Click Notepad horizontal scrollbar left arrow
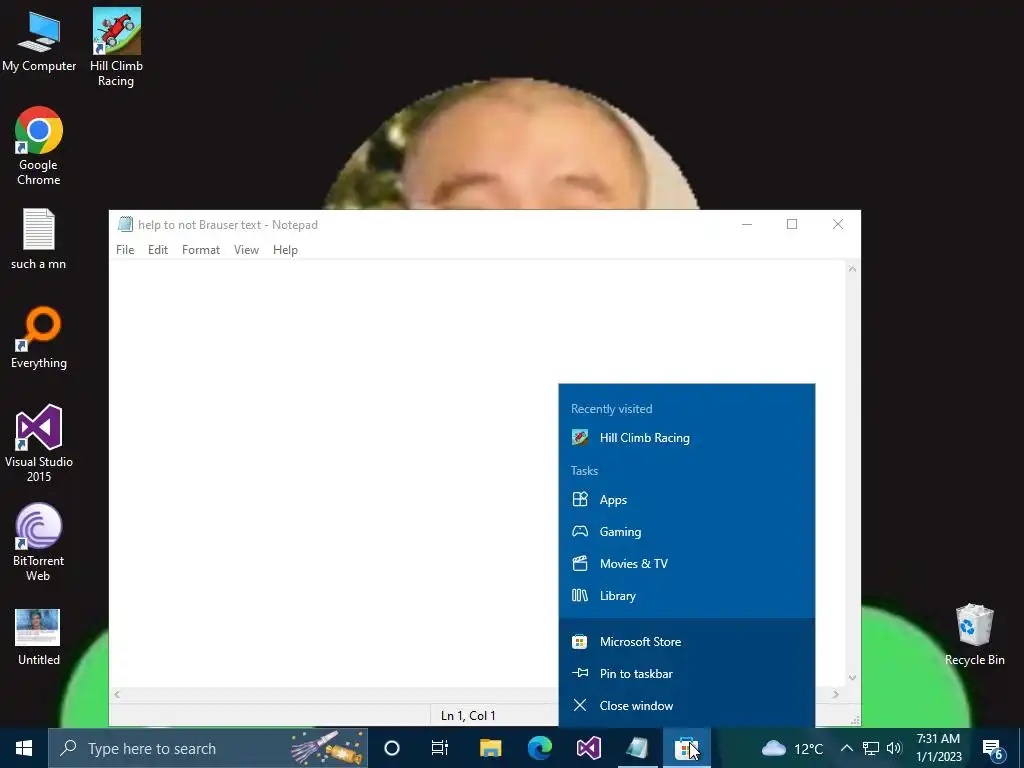This screenshot has height=768, width=1024. 117,694
